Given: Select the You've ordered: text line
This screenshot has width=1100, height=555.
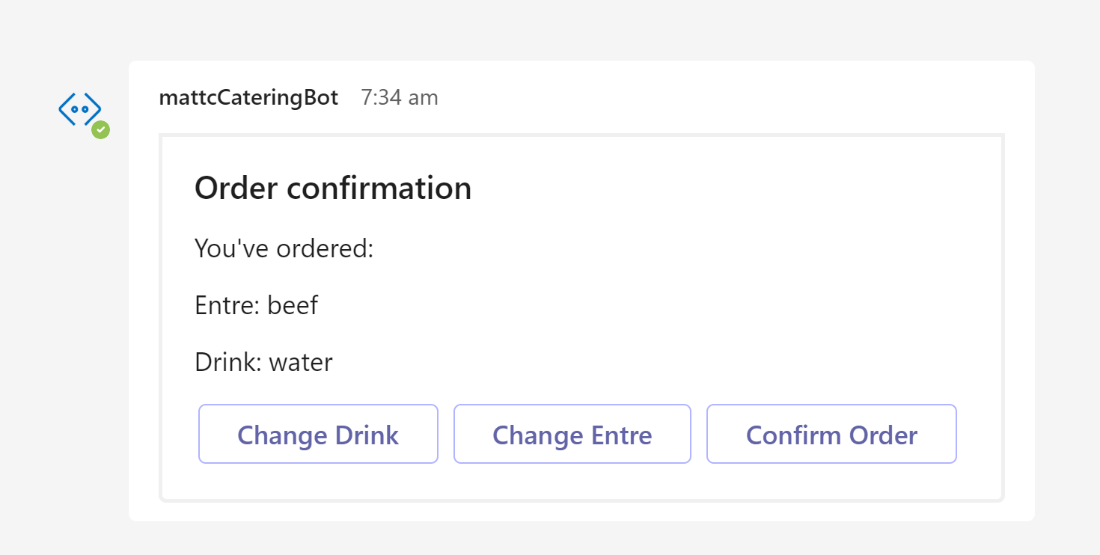Looking at the screenshot, I should 284,248.
